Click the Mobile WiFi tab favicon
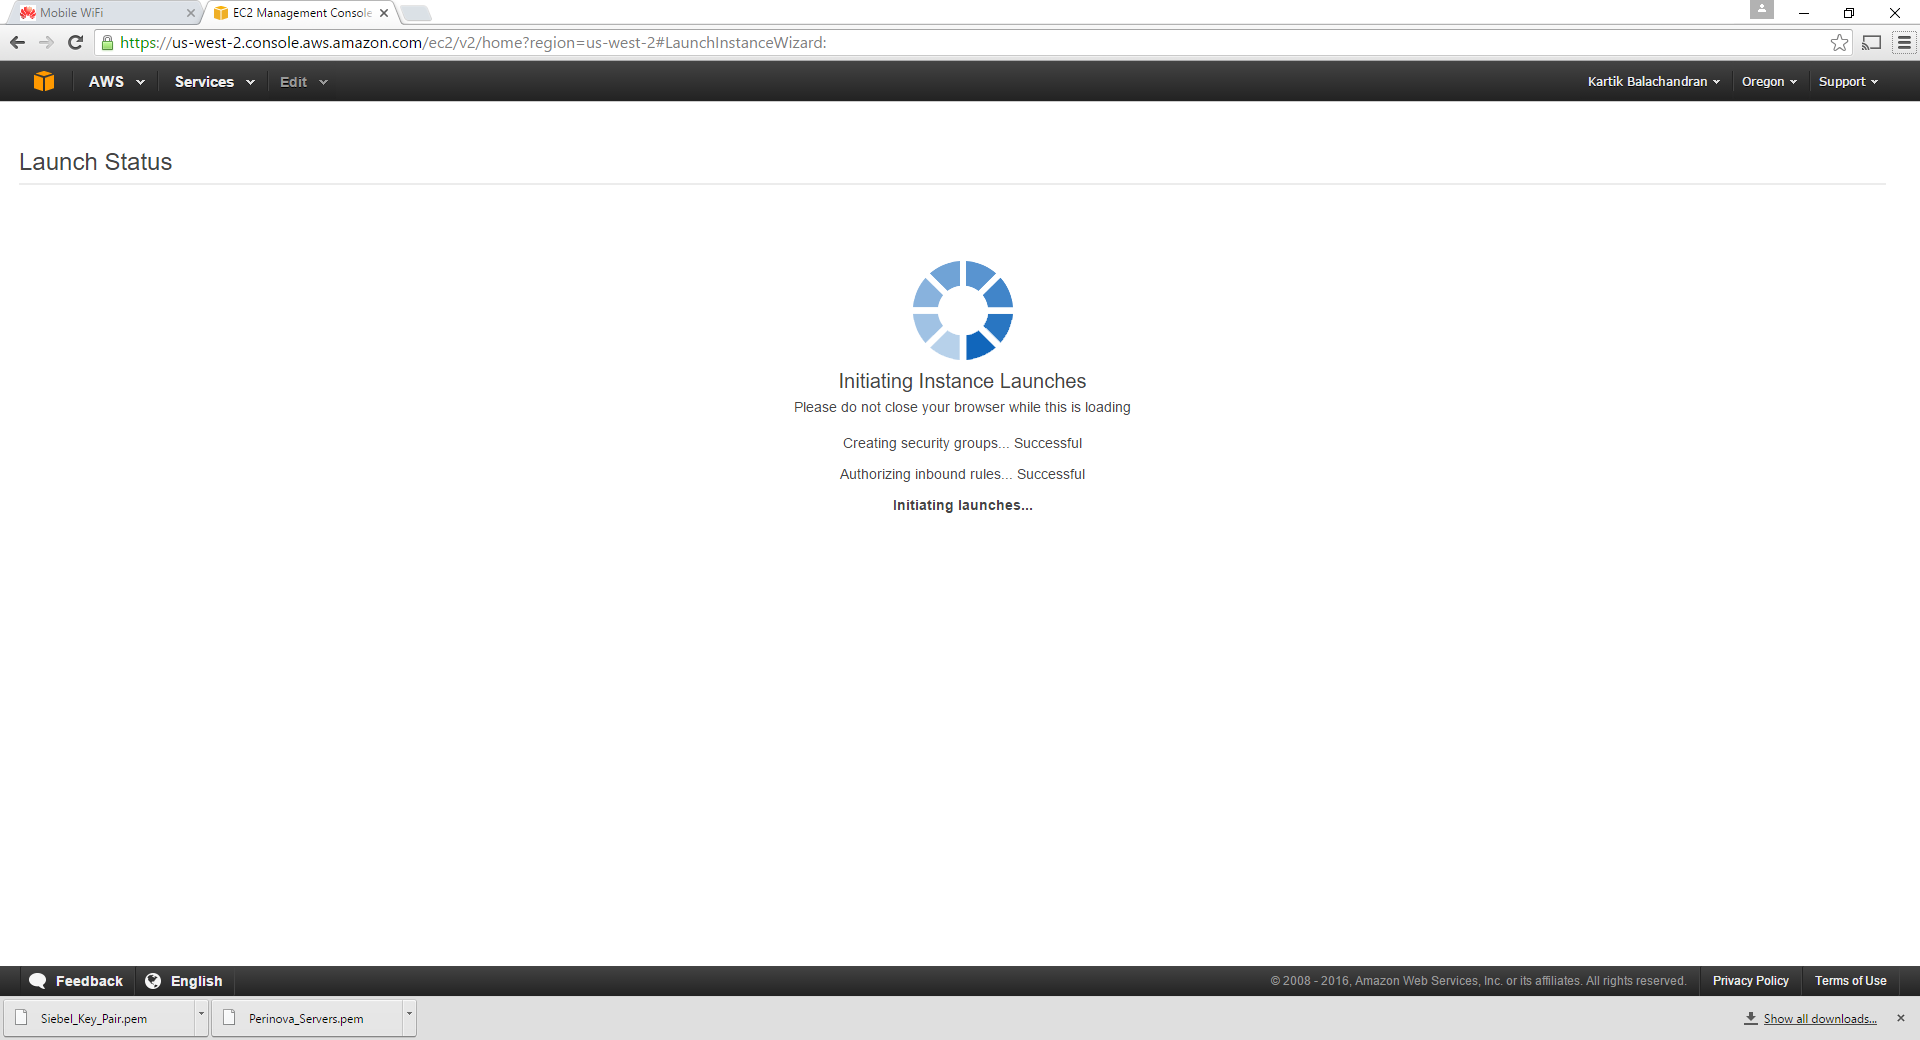The height and width of the screenshot is (1040, 1920). point(27,13)
